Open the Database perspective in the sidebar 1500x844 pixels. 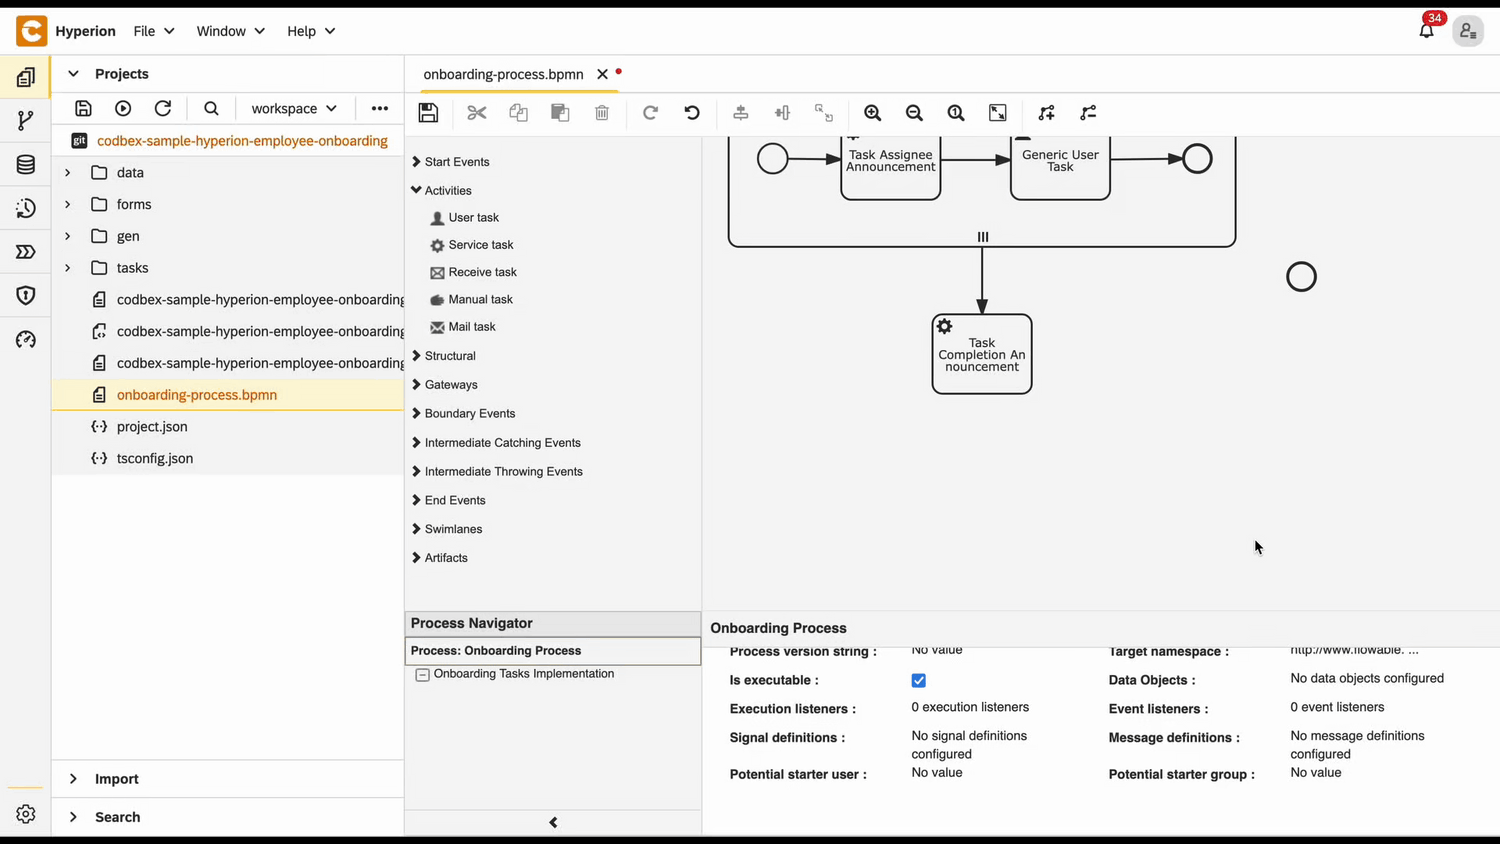25,164
